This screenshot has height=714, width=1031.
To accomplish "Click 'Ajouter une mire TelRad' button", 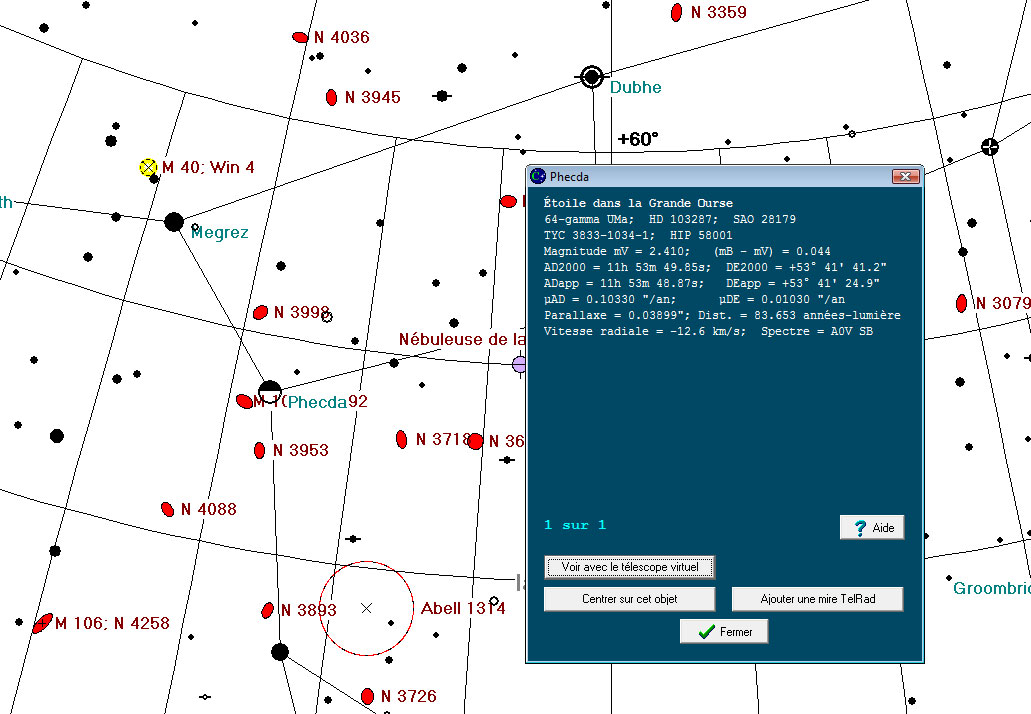I will point(817,599).
